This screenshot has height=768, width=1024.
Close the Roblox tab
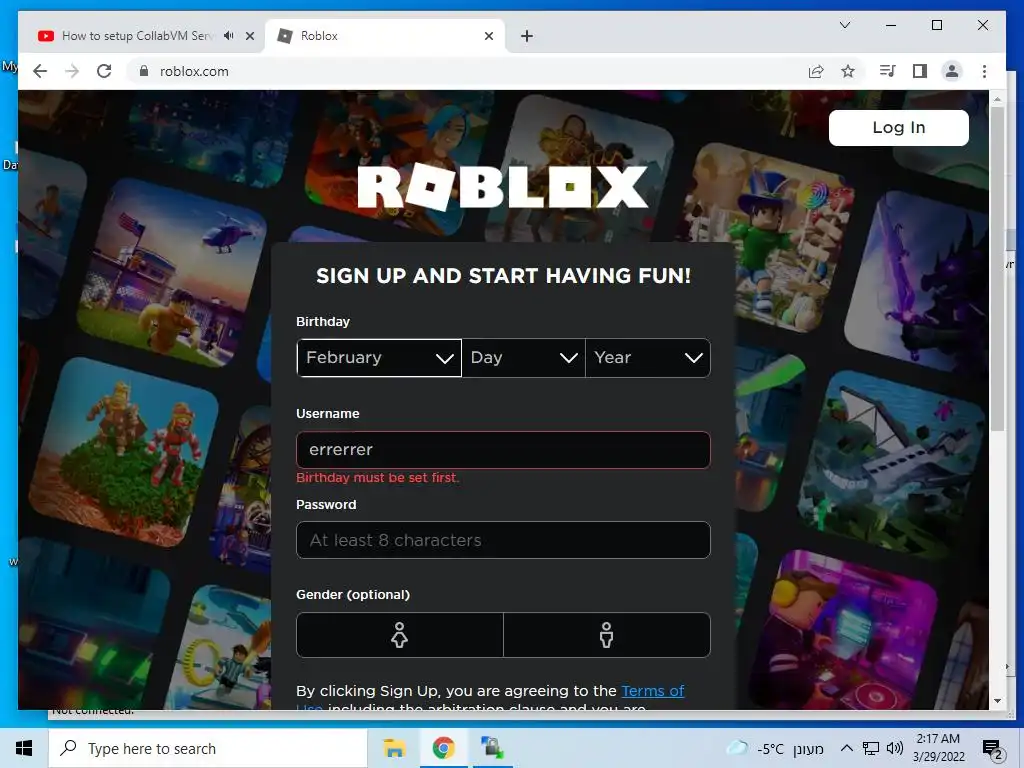click(x=488, y=36)
